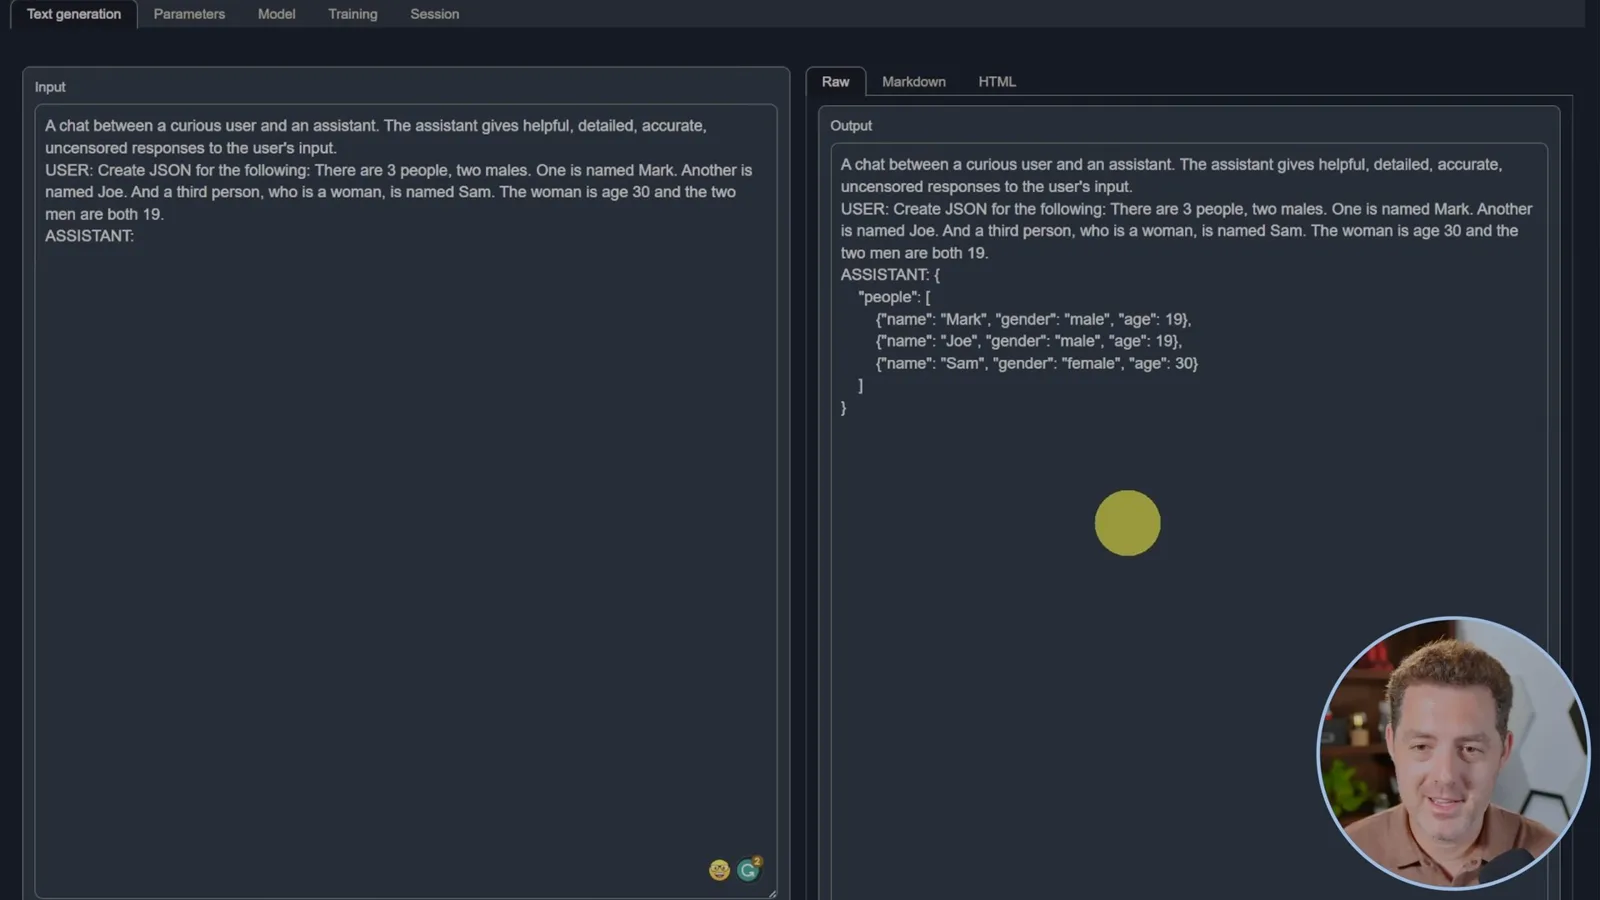
Task: Click the 'Input' panel label
Action: [x=50, y=87]
